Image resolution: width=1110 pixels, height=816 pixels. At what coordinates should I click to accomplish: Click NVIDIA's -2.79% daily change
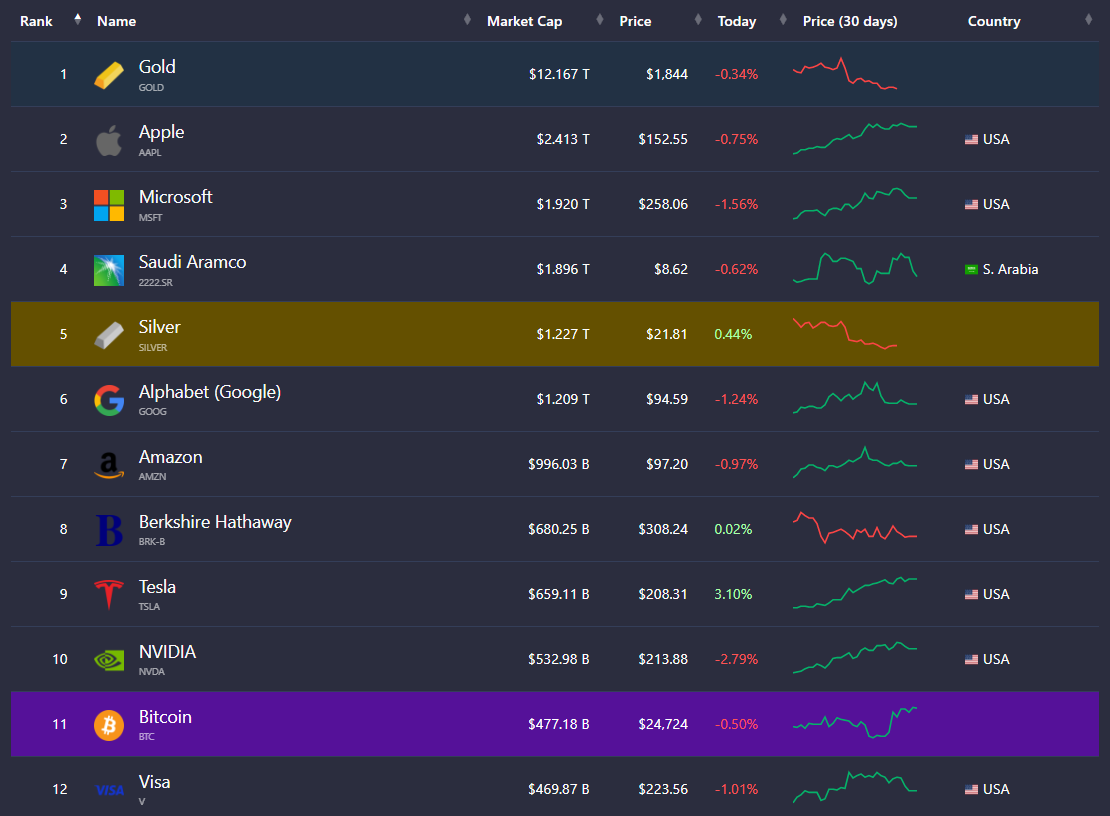[x=736, y=660]
